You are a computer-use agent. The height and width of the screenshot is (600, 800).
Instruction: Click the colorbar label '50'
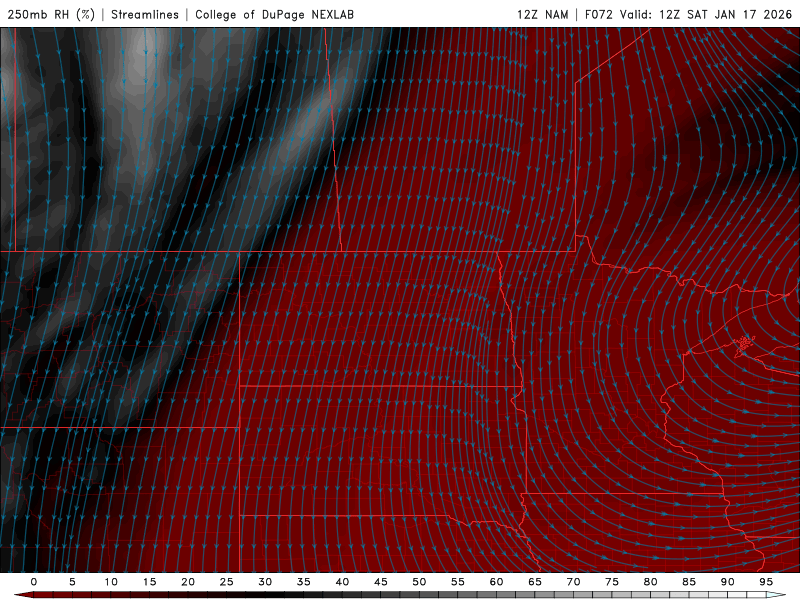[419, 582]
